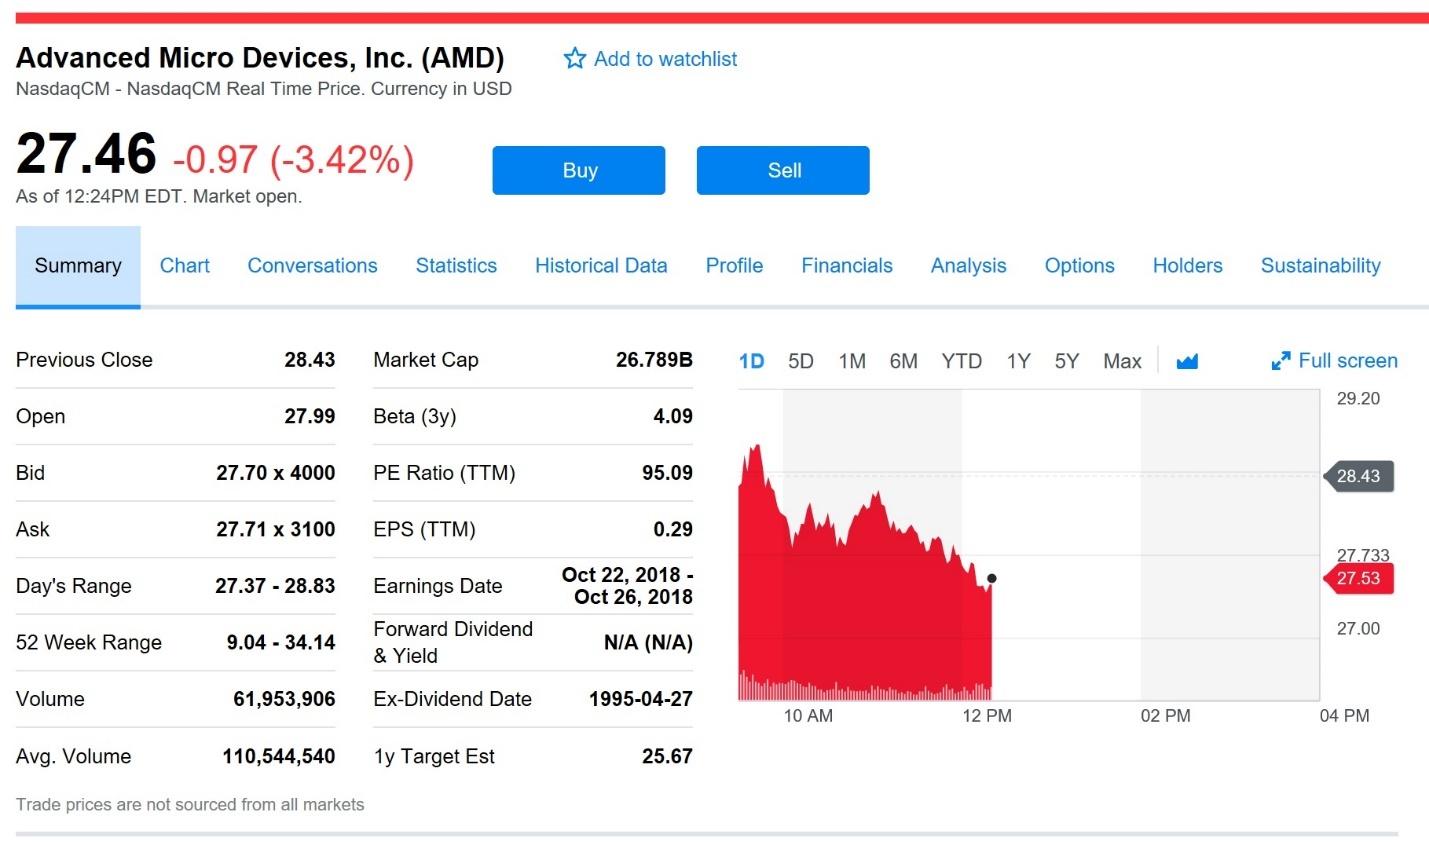
Task: Click the full screen expand arrows icon
Action: [x=1280, y=361]
